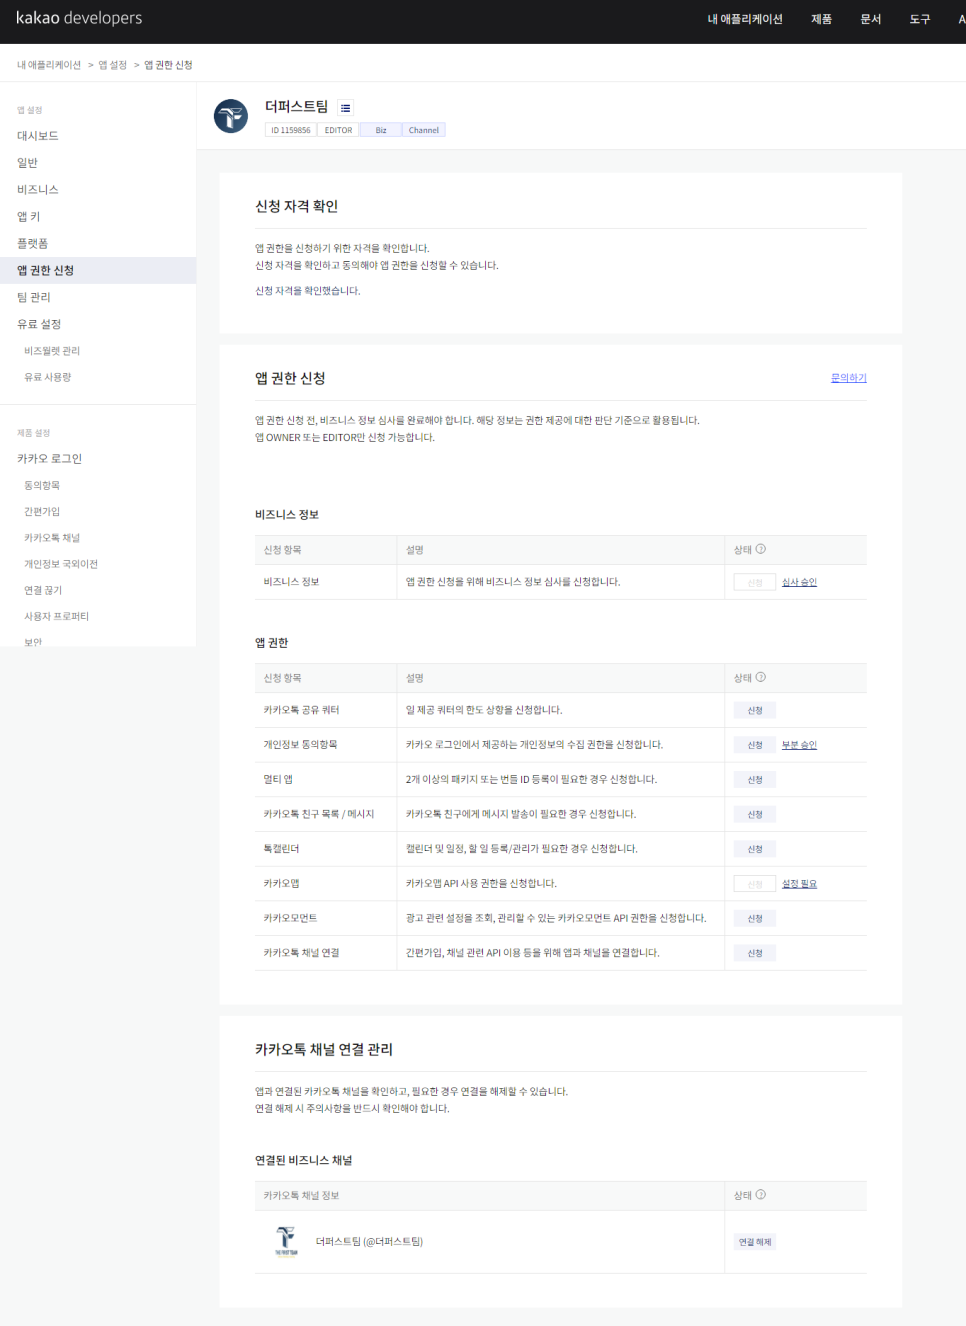Screen dimensions: 966x1326
Task: Open the app list icon beside 더퍼스트팀
Action: click(345, 108)
